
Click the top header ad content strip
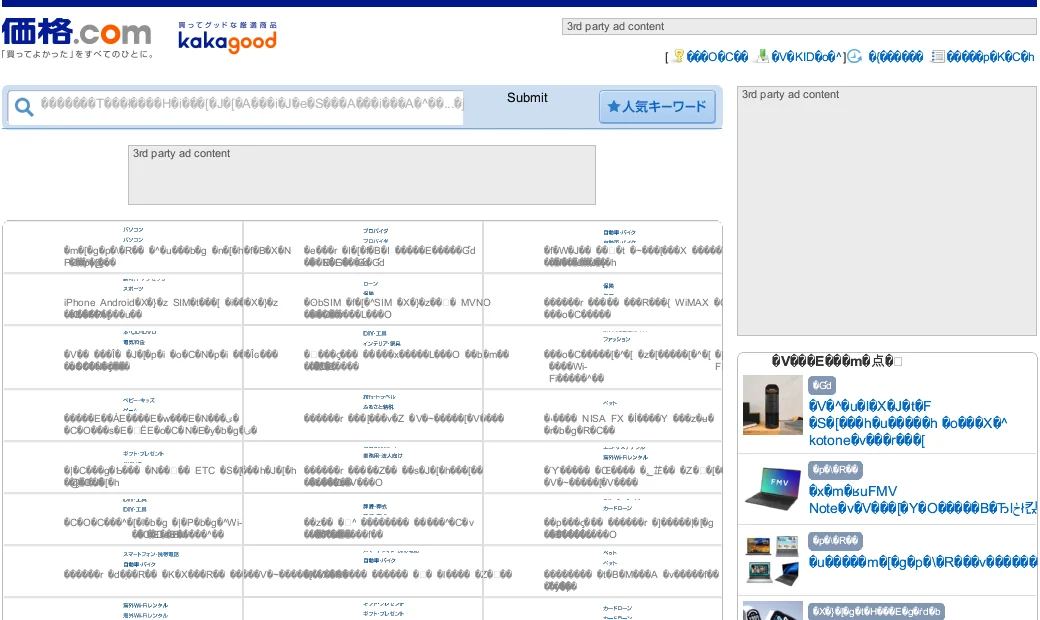[x=799, y=27]
